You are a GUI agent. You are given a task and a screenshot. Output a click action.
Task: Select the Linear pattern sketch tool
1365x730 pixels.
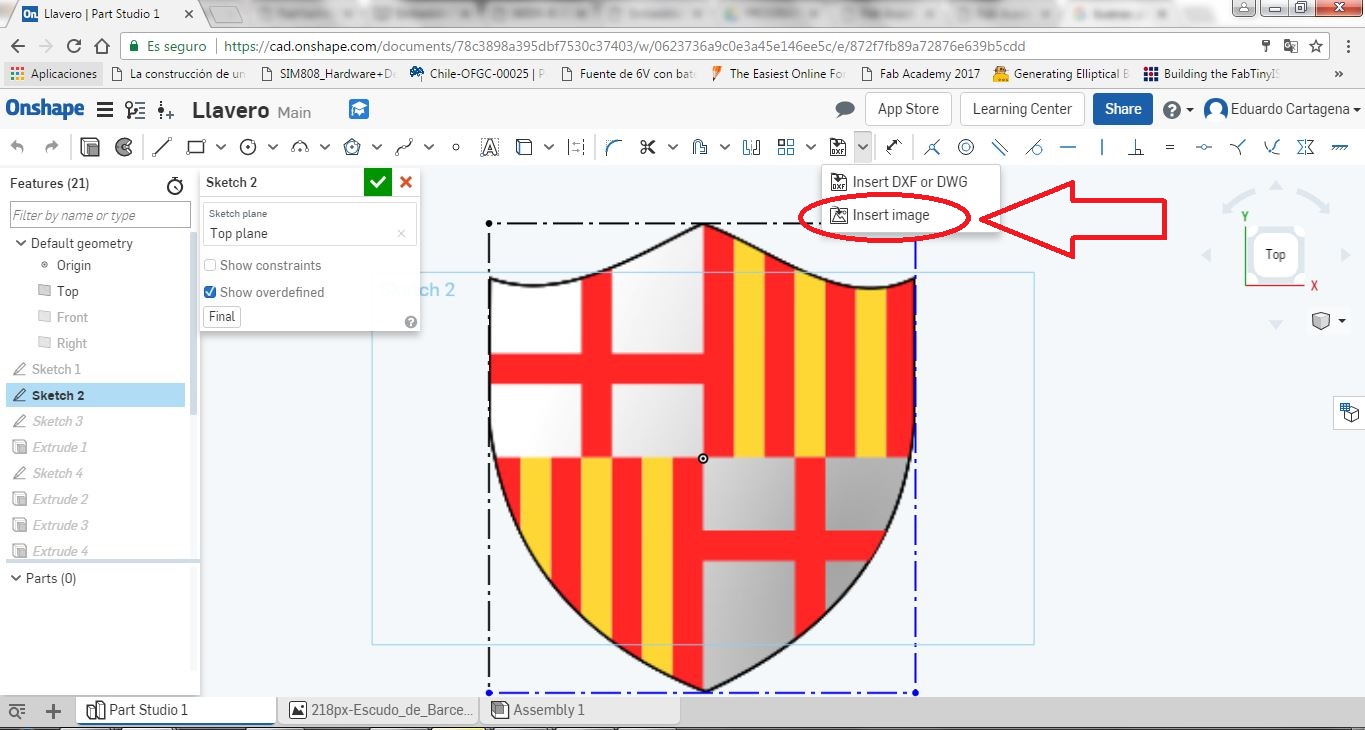[x=786, y=147]
